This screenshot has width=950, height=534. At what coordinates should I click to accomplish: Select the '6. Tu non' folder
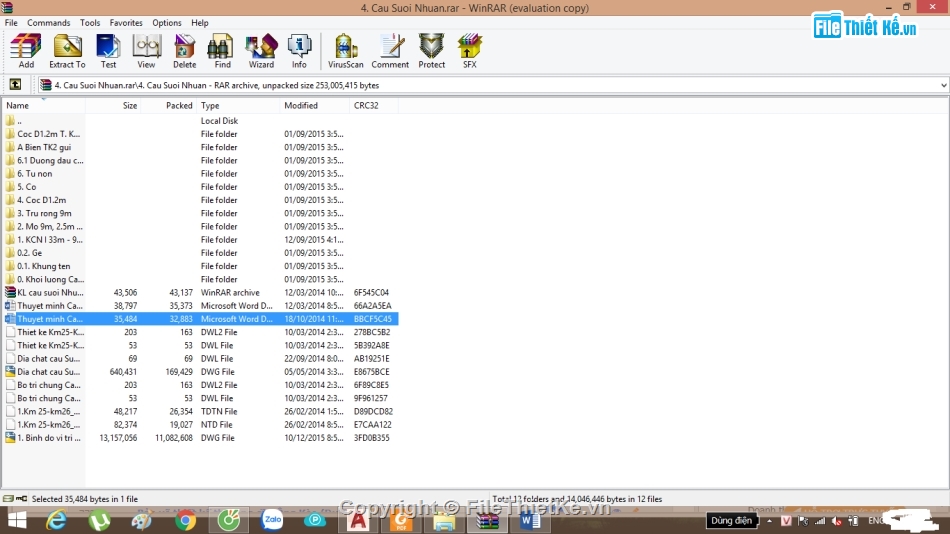[x=201, y=173]
